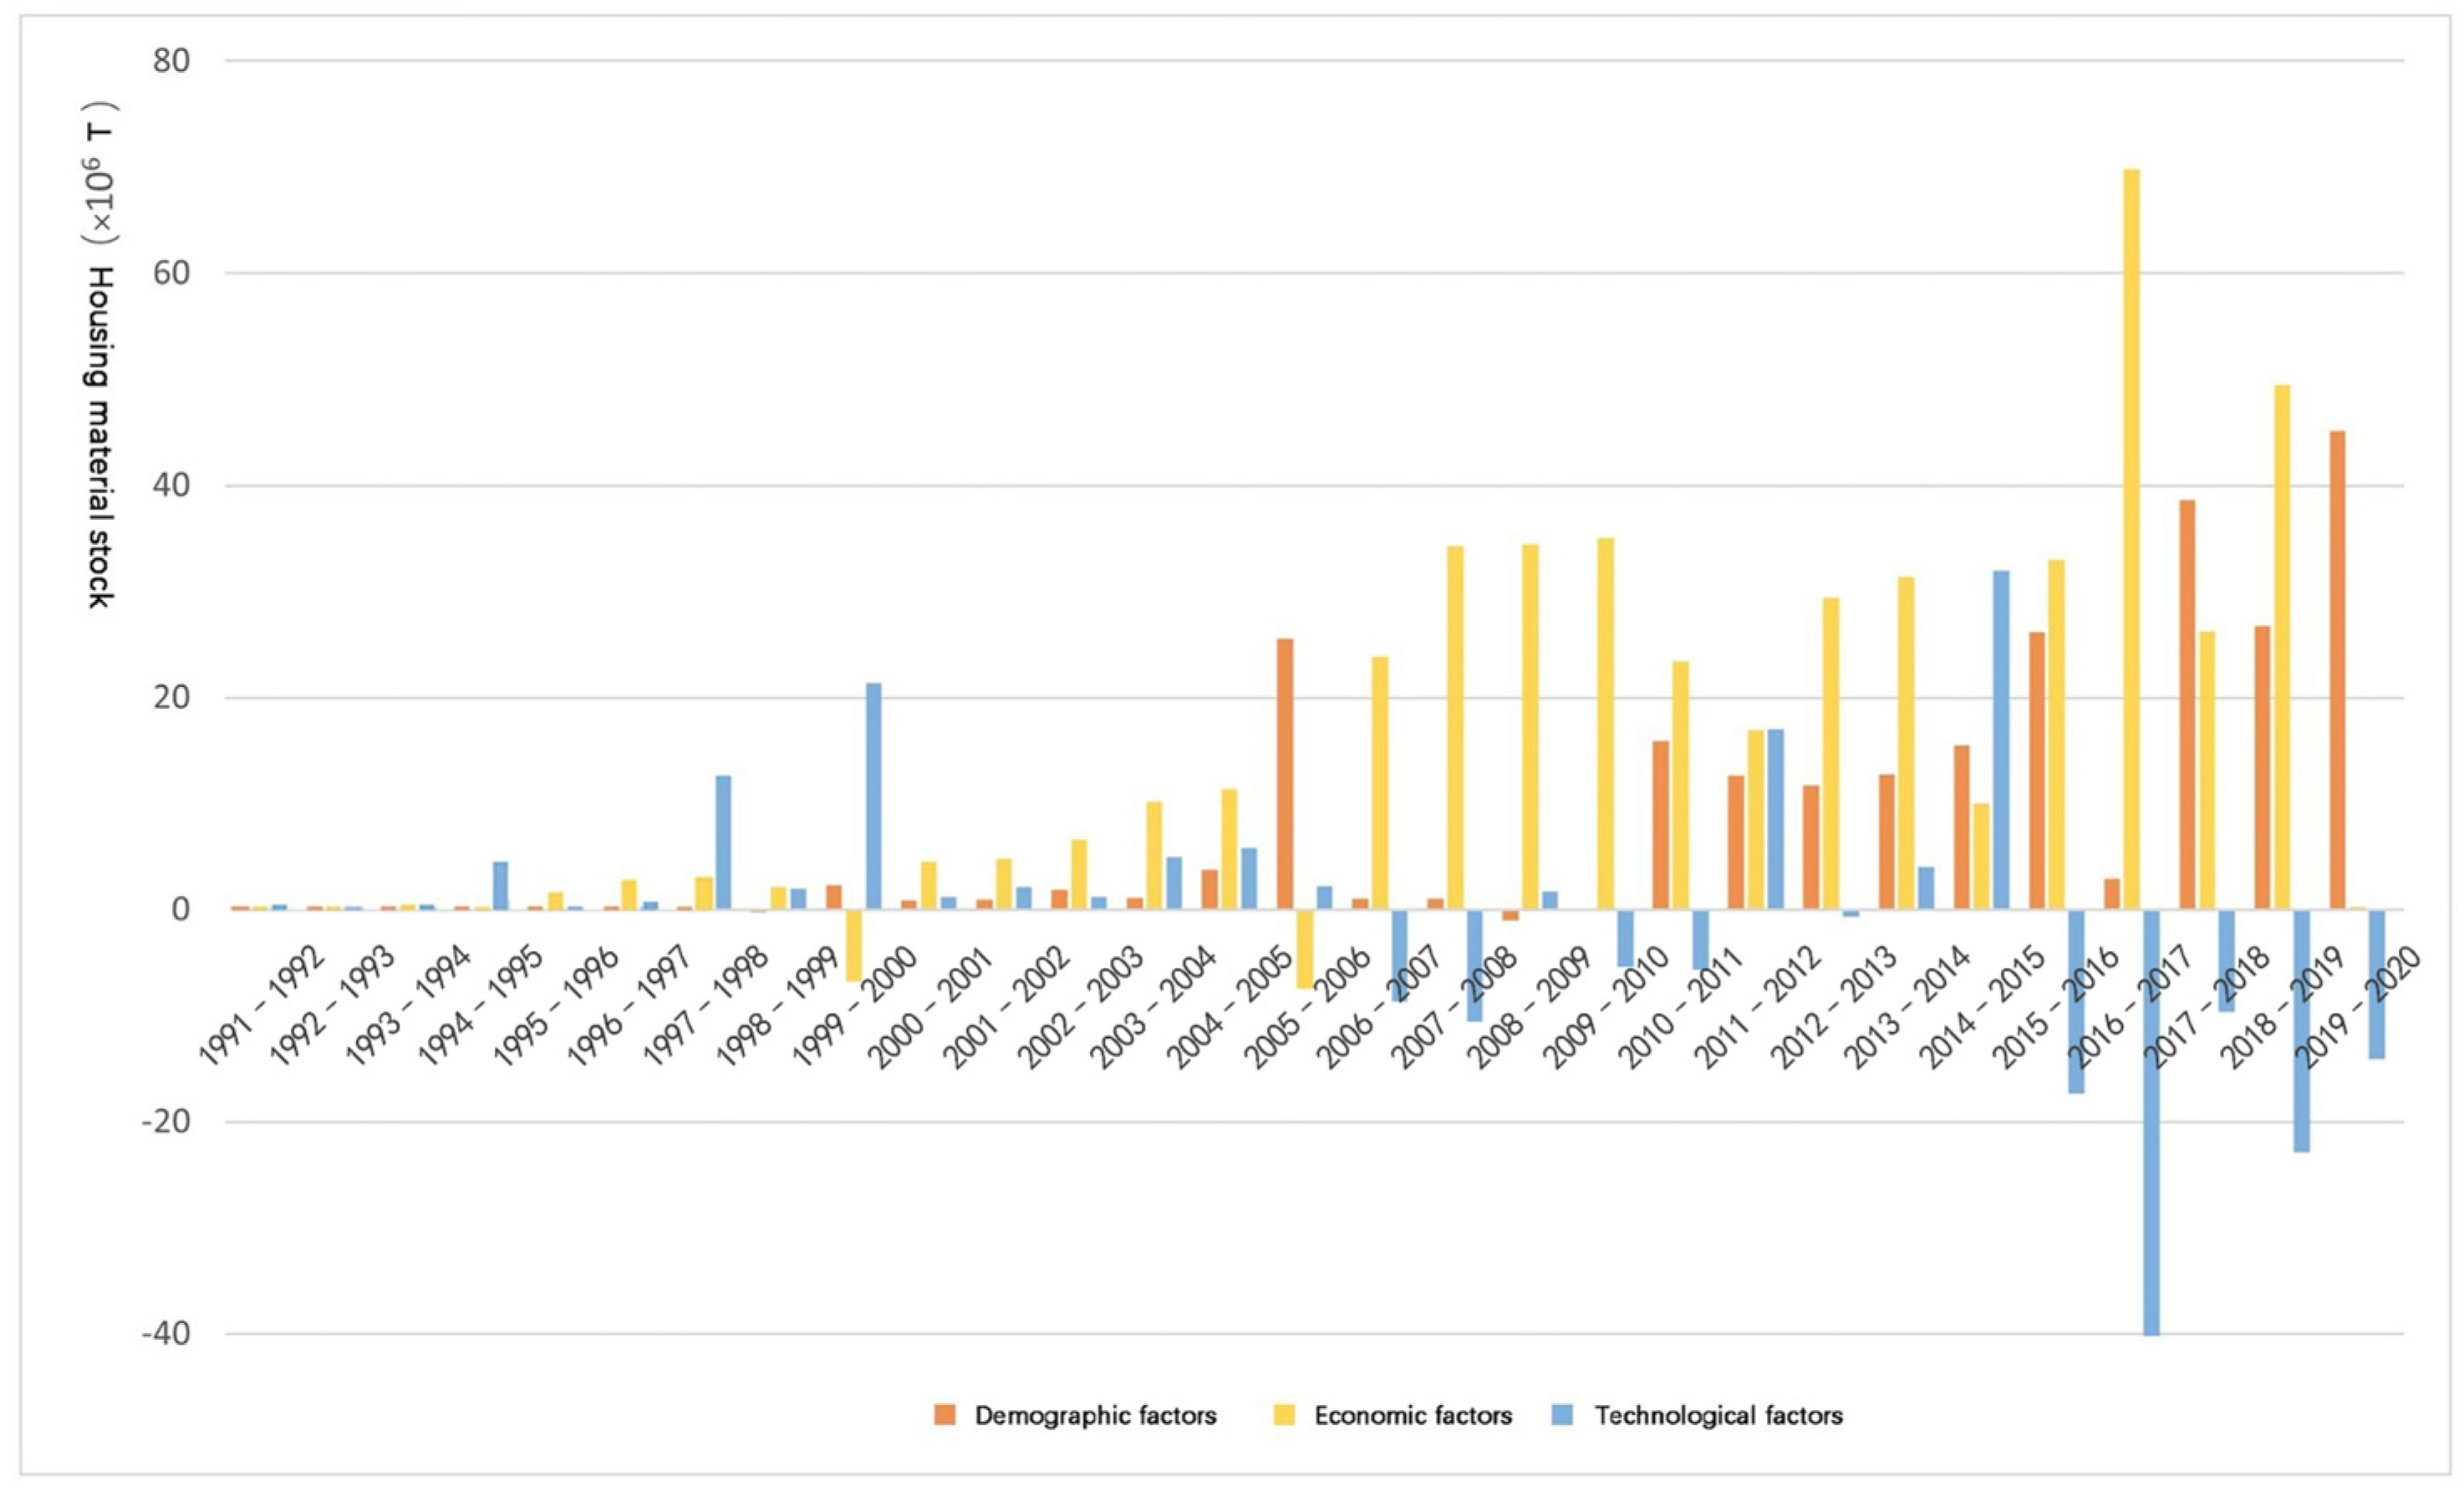Click the blue bar for 1997 – 1998
2464x1491 pixels.
[x=722, y=842]
